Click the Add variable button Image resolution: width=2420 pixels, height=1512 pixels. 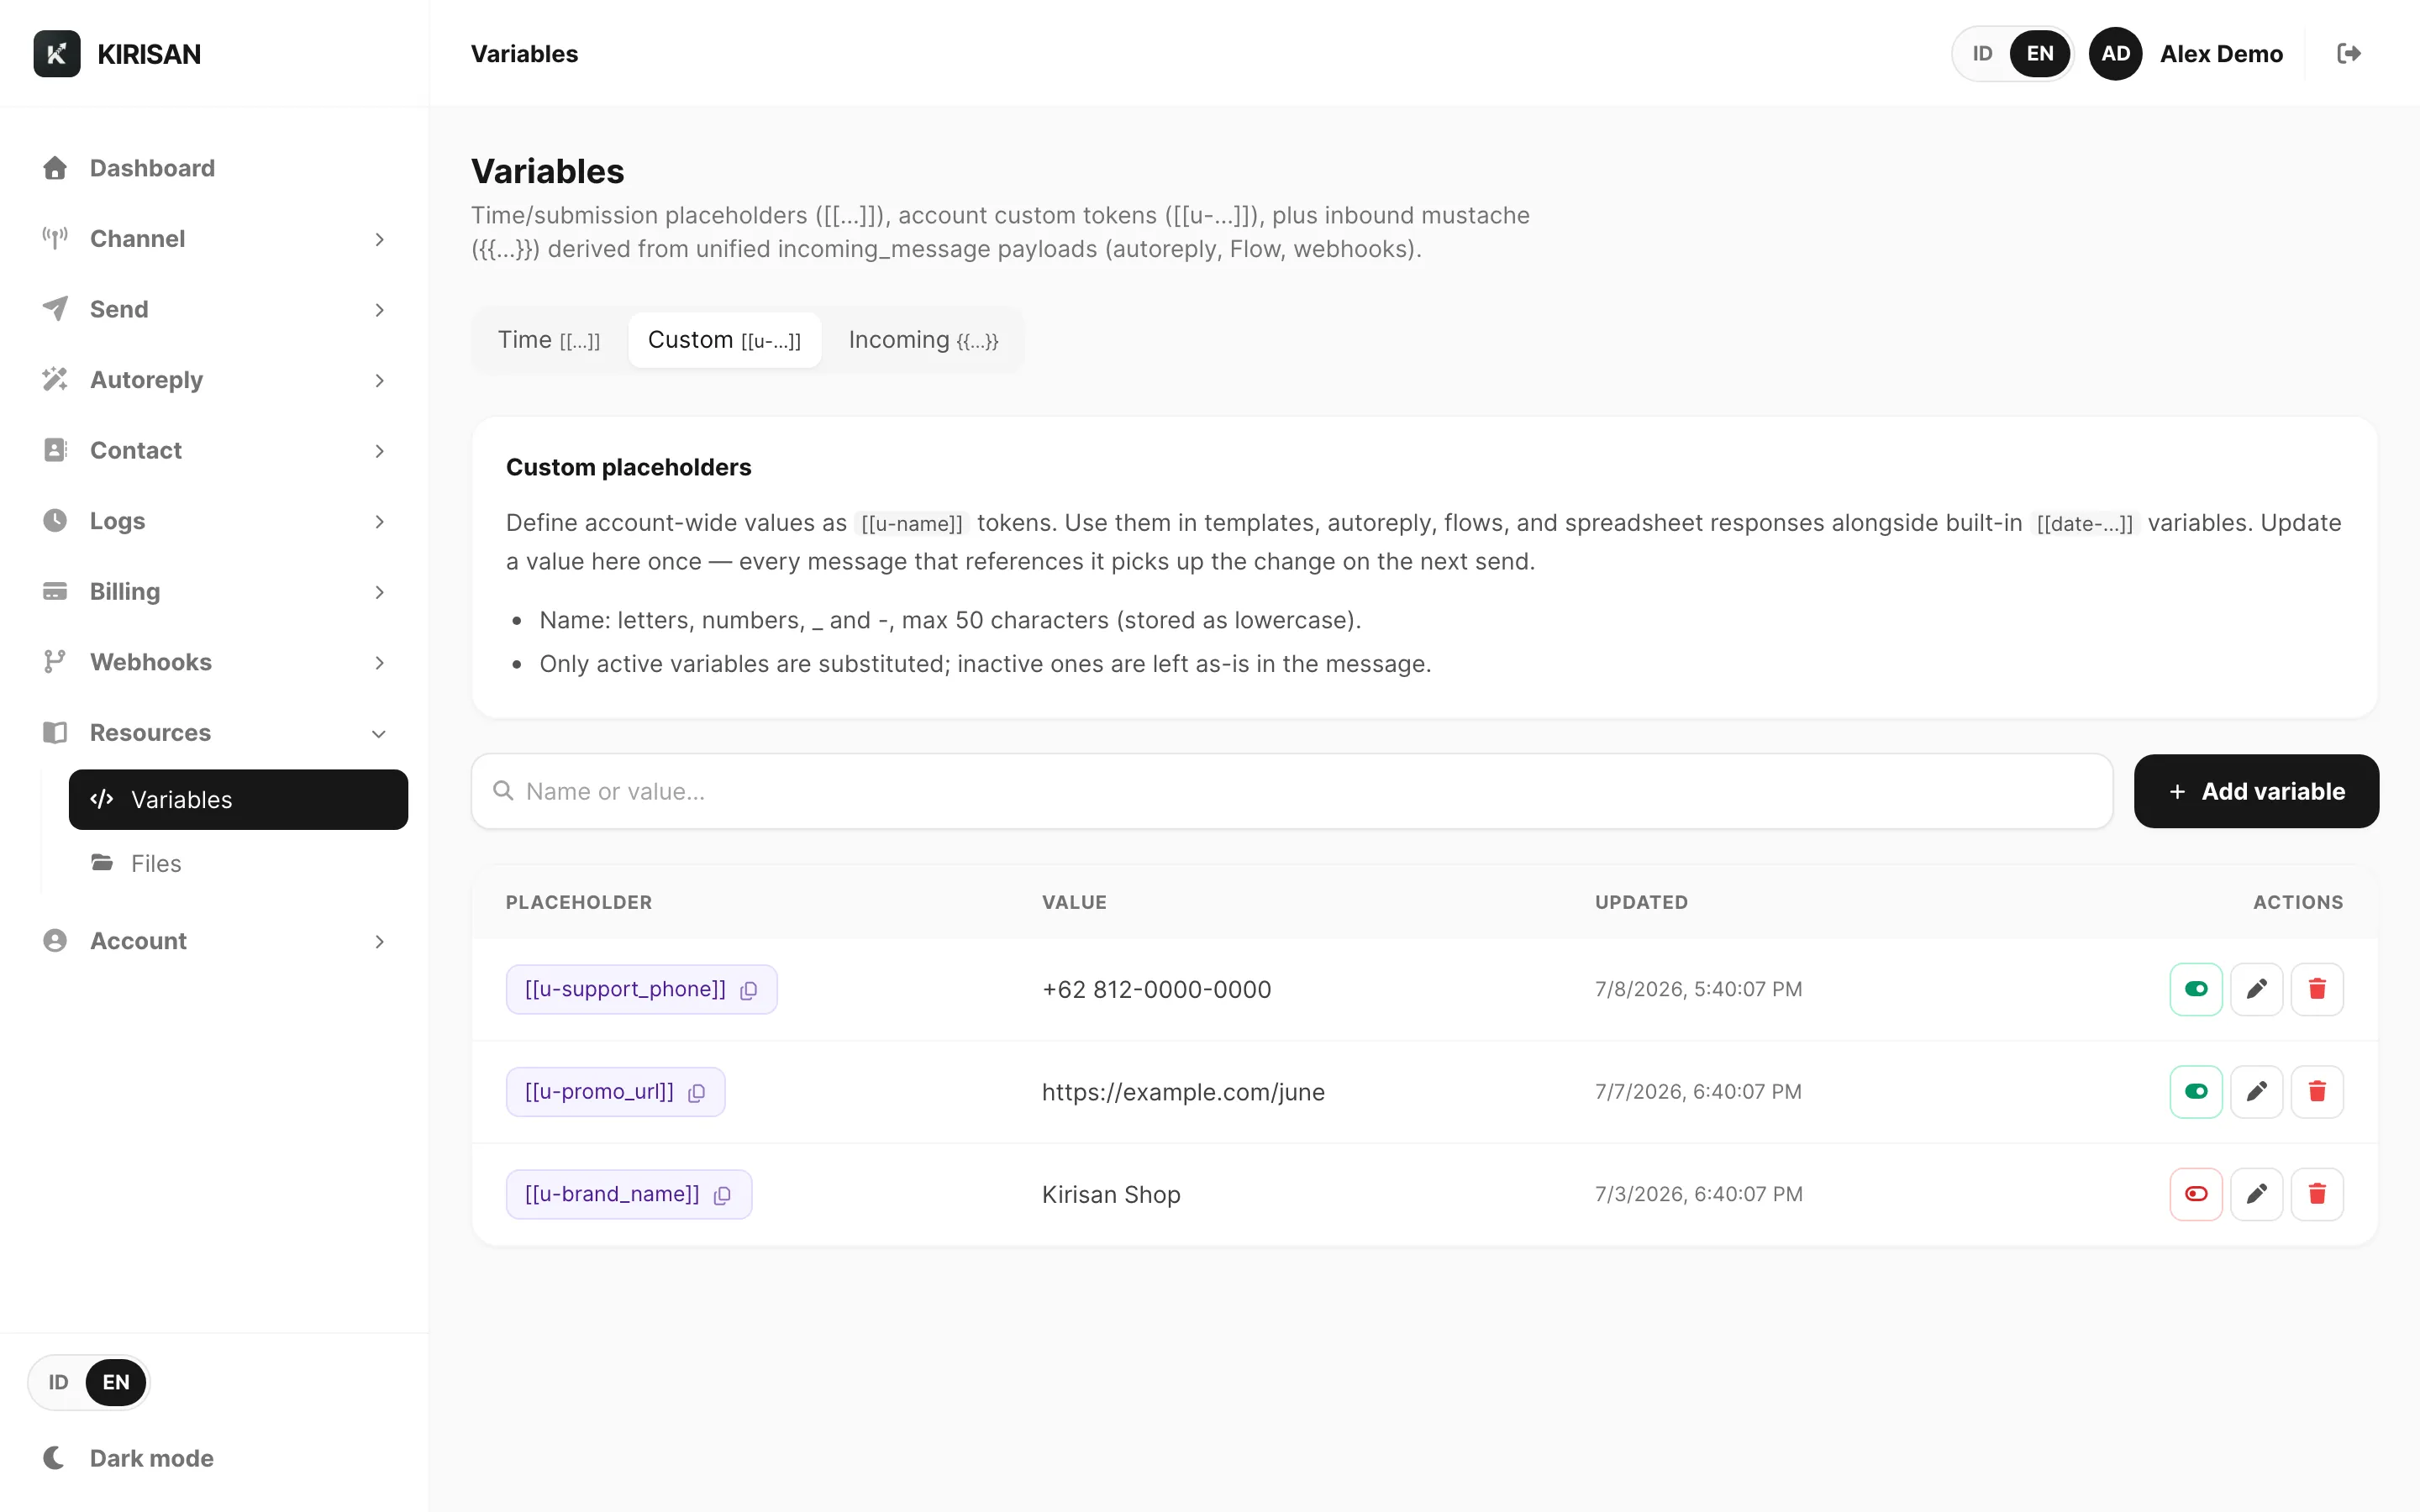(x=2256, y=791)
